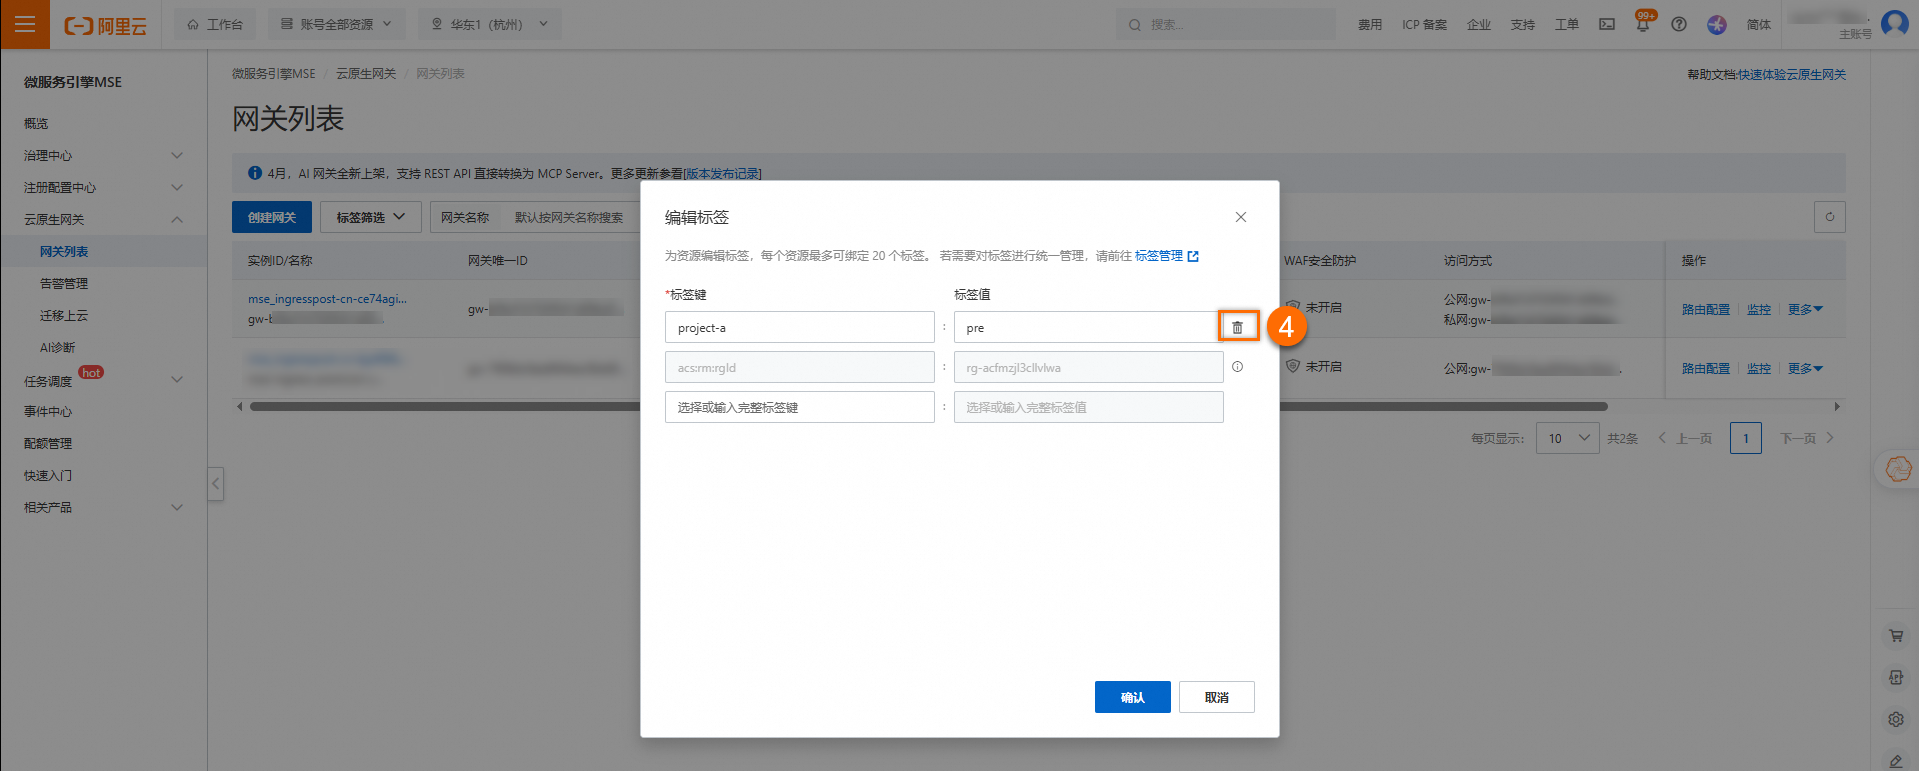Screen dimensions: 1919x771
Task: Confirm the tag edits
Action: pyautogui.click(x=1132, y=697)
